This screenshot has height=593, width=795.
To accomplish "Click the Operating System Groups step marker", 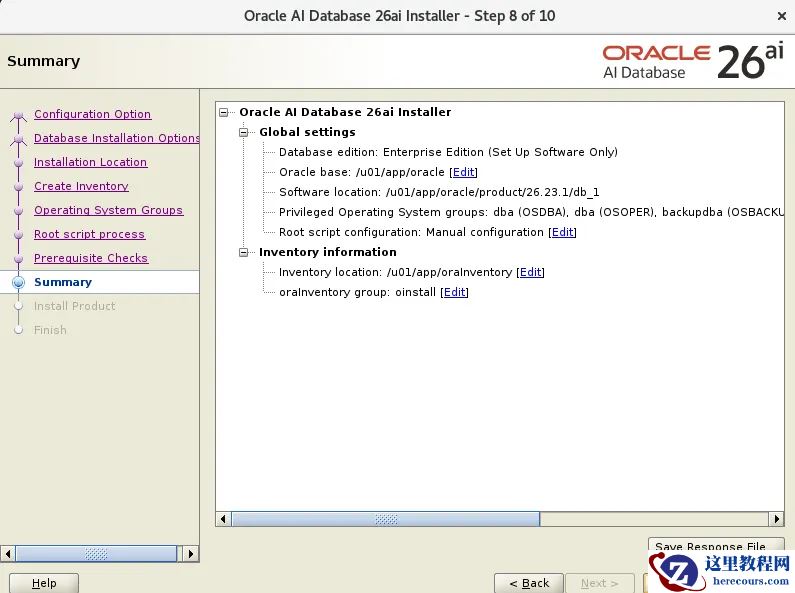I will tap(19, 211).
